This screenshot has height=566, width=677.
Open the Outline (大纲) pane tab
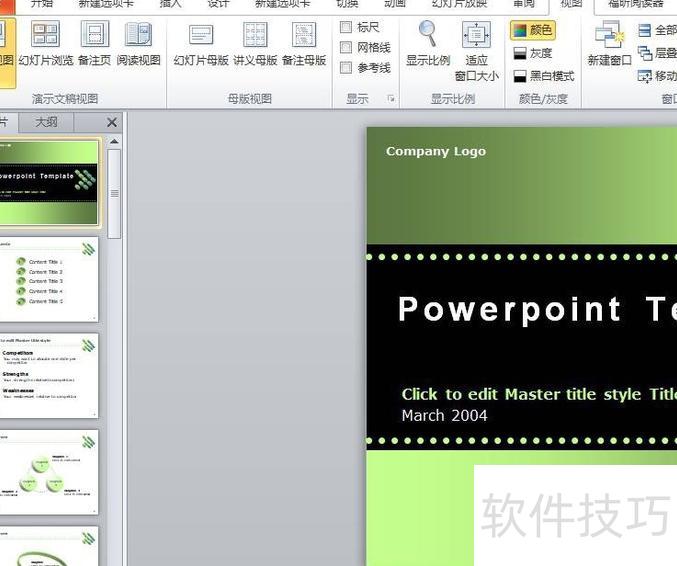click(46, 122)
